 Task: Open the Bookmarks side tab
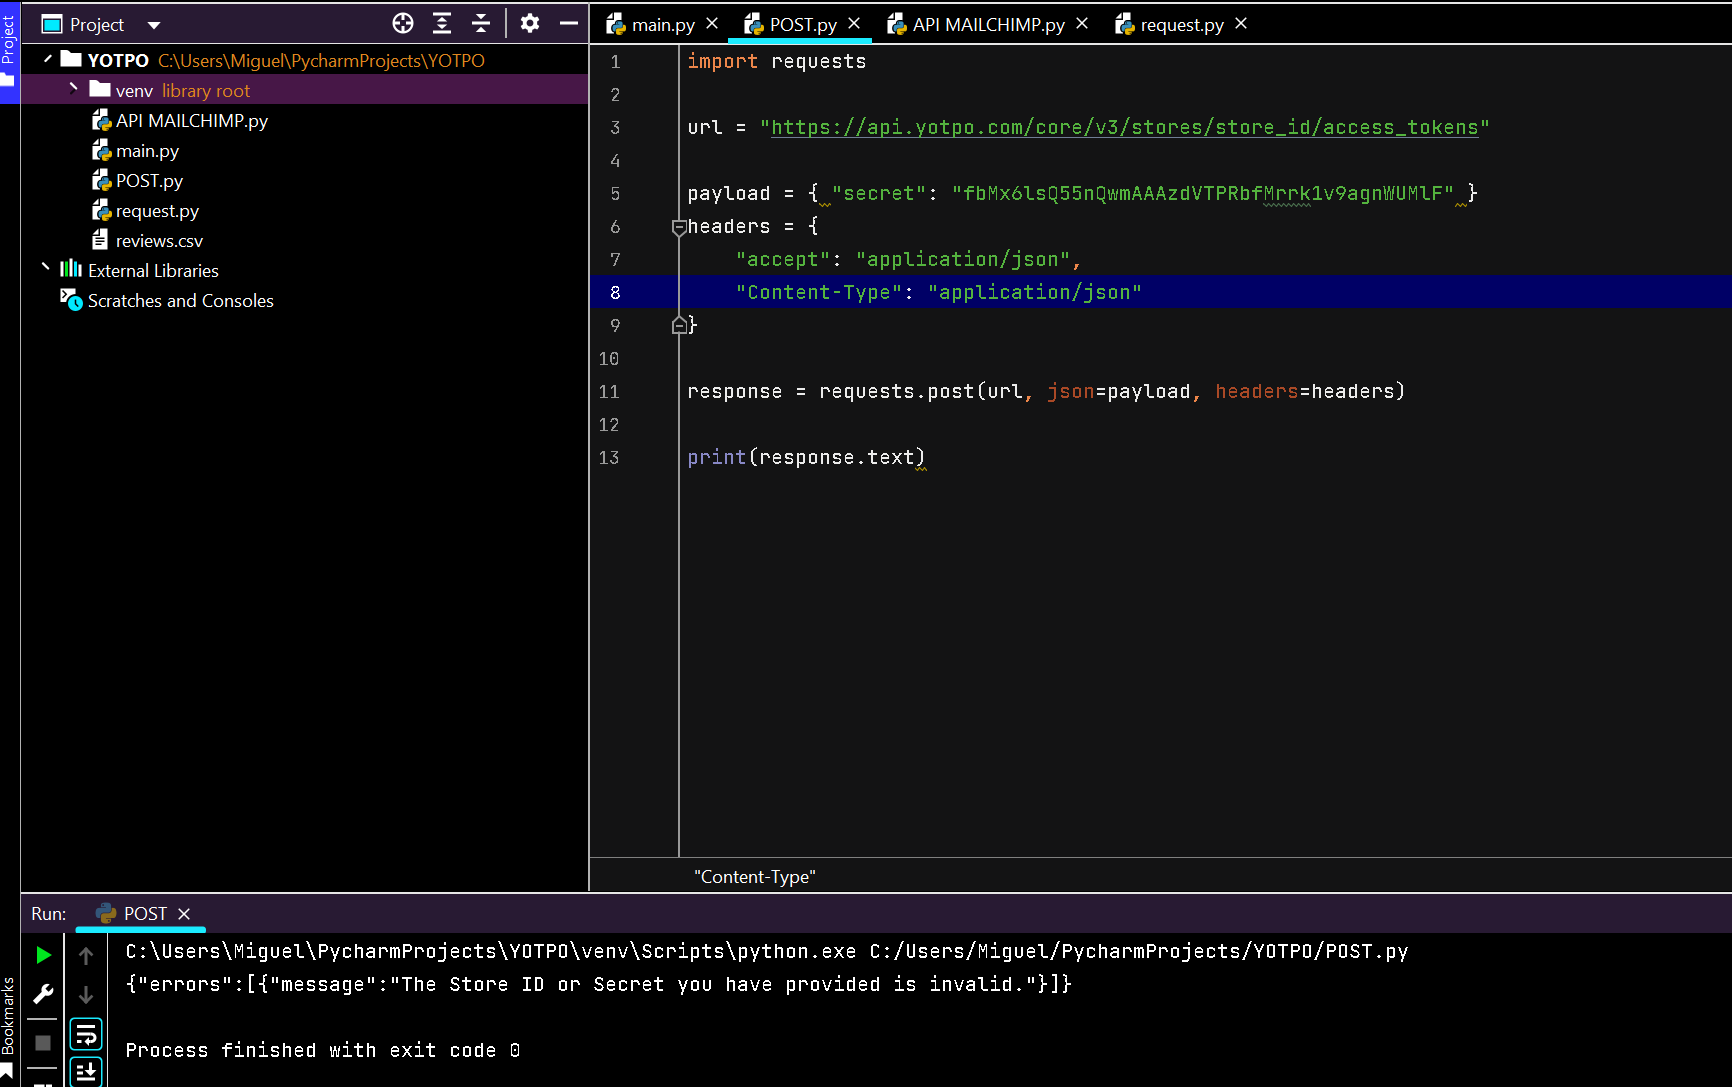[x=8, y=1025]
